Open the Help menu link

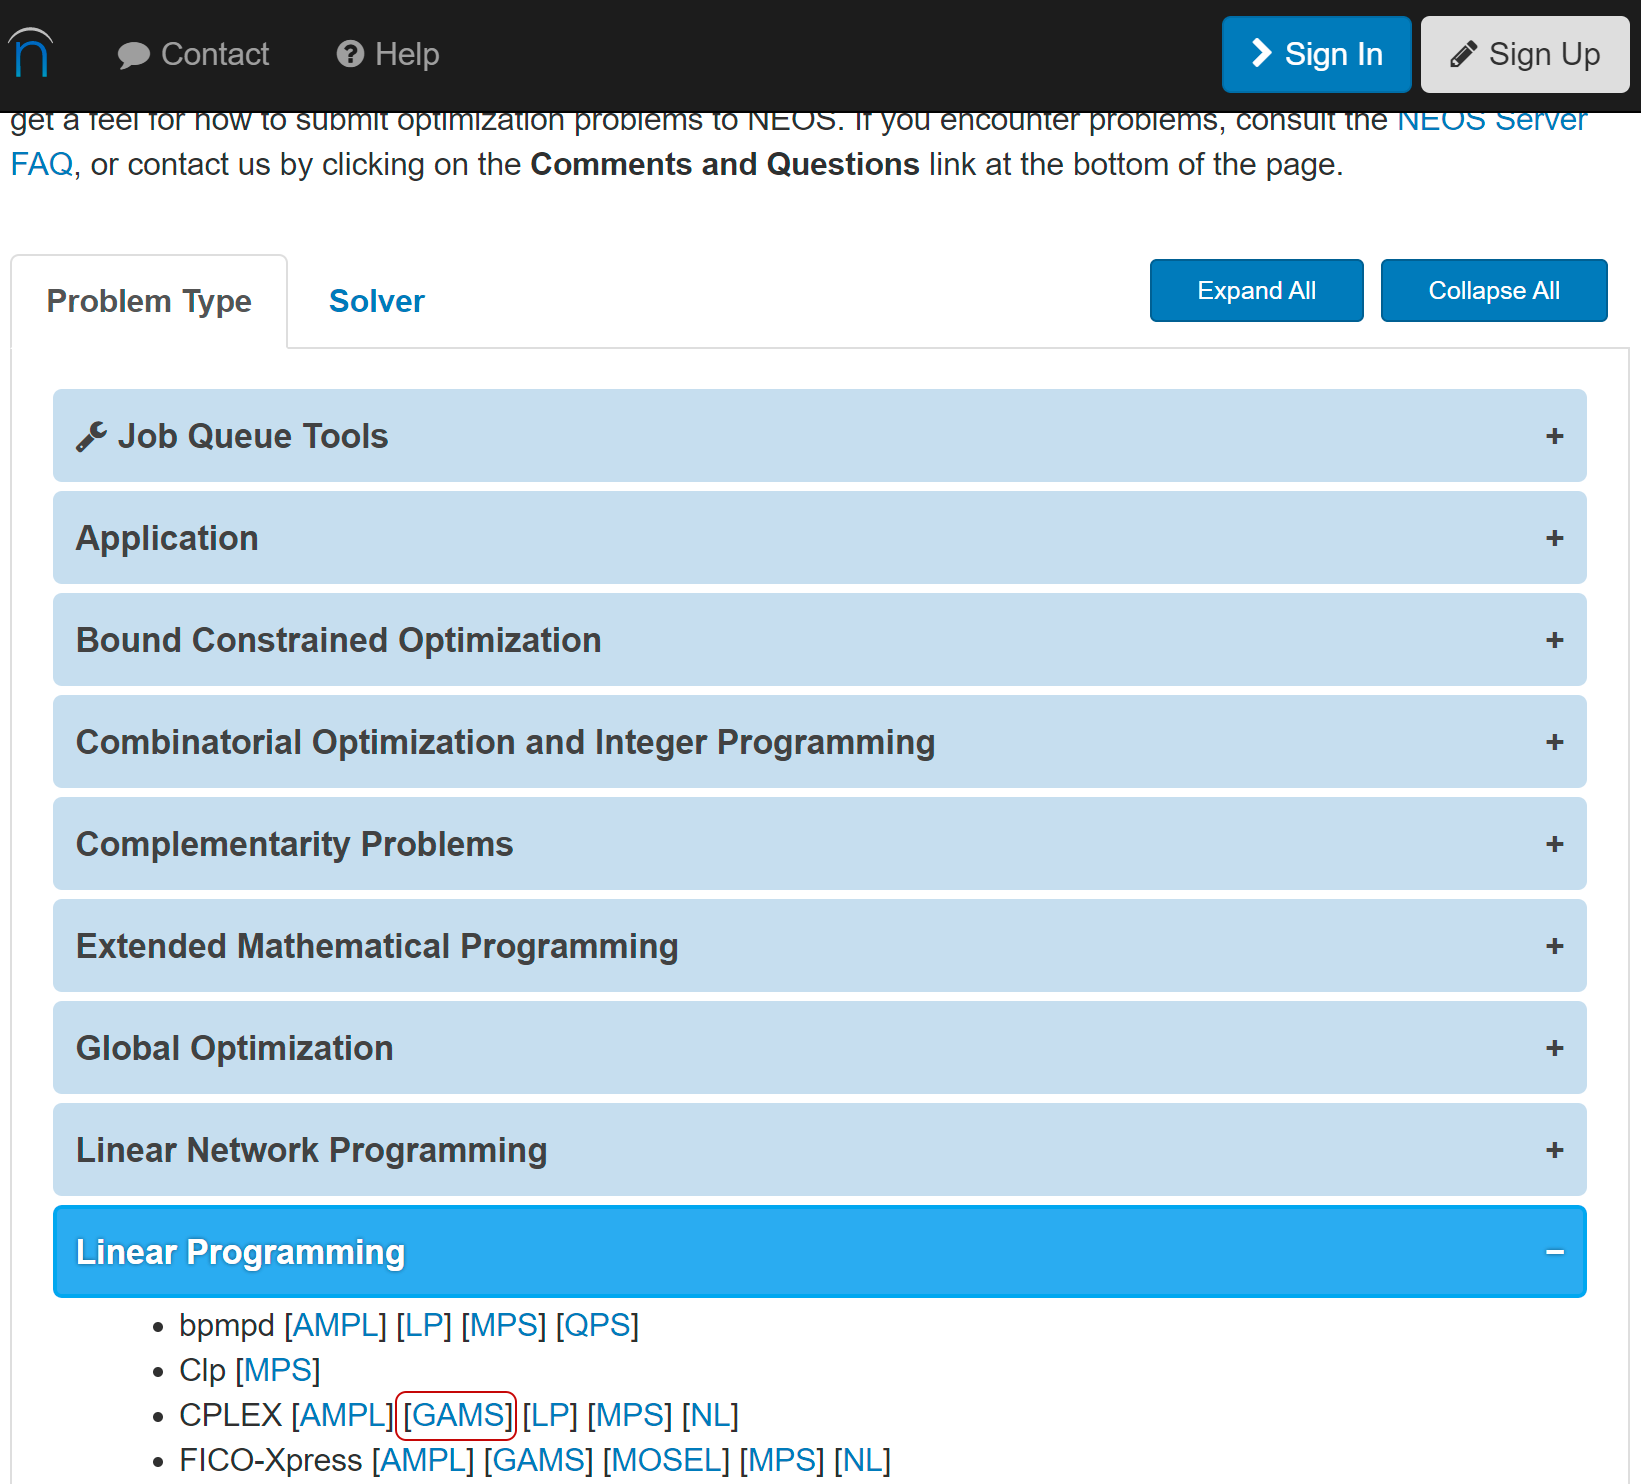pyautogui.click(x=388, y=54)
